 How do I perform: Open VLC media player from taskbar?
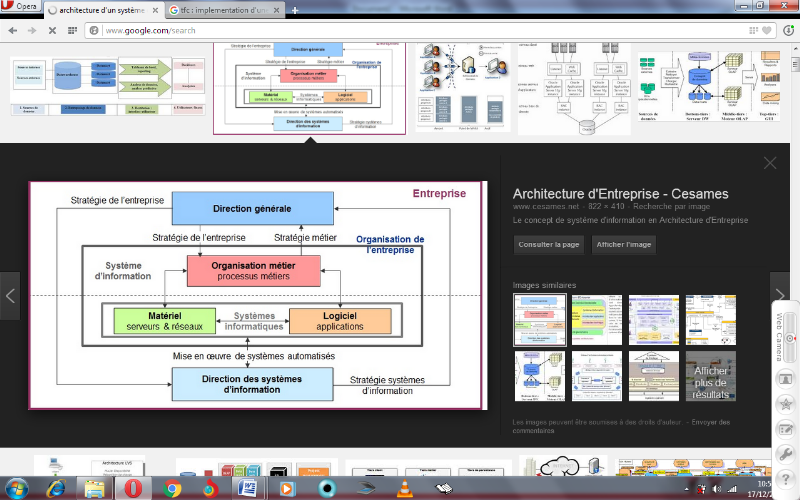(403, 487)
